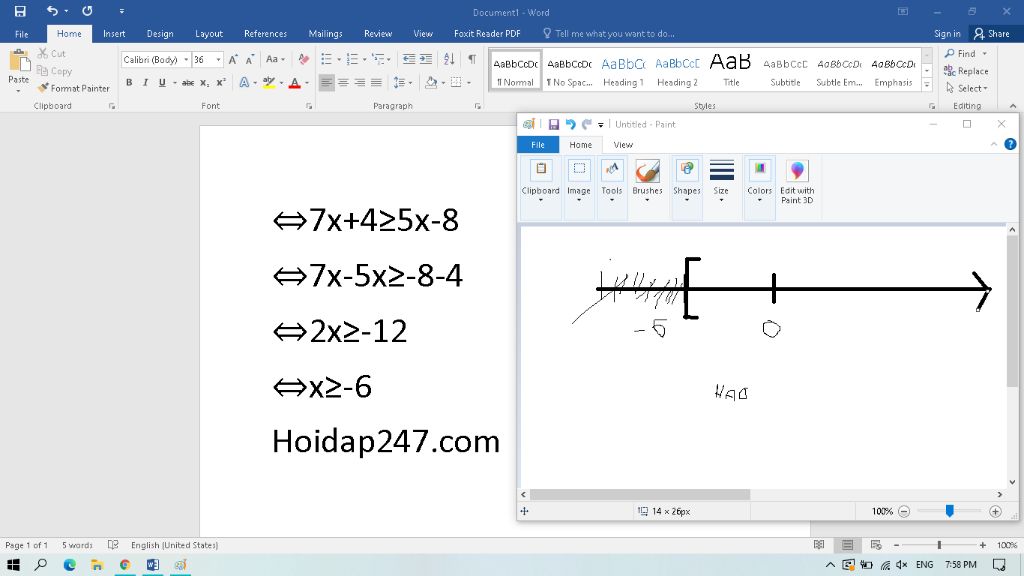This screenshot has height=576, width=1024.
Task: Toggle subscript formatting
Action: 204,82
